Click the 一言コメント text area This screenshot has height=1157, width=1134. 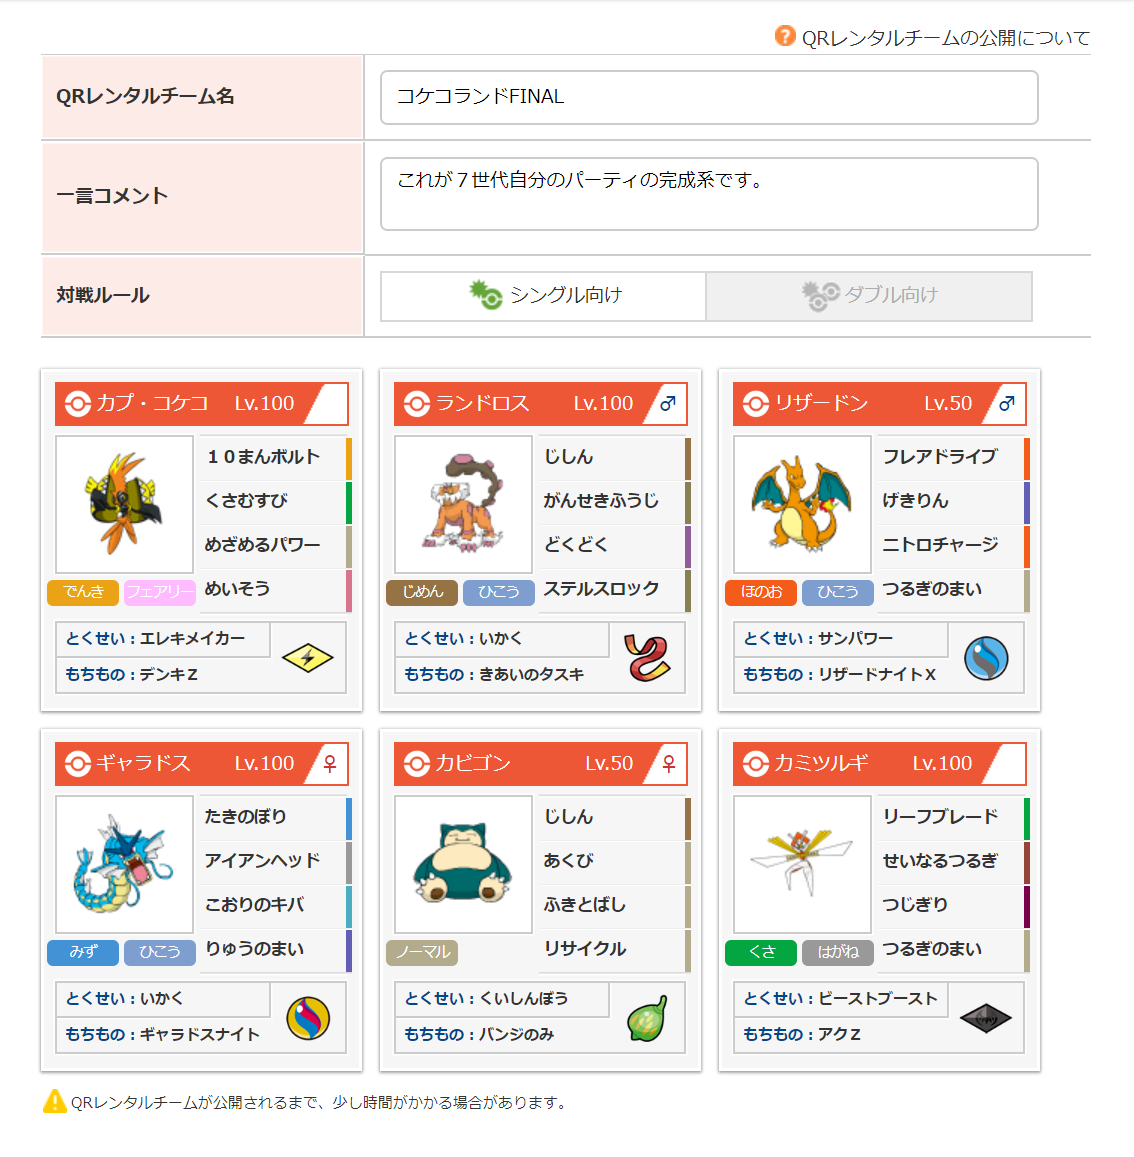click(709, 194)
